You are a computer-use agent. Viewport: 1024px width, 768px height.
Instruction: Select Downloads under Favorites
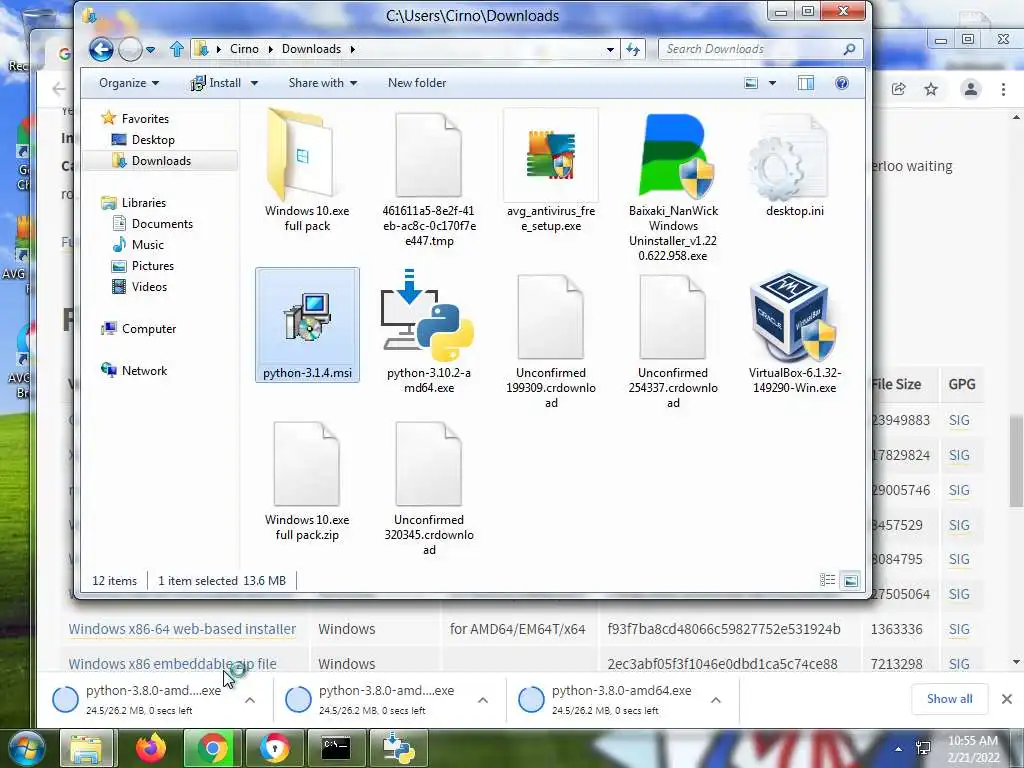point(161,161)
